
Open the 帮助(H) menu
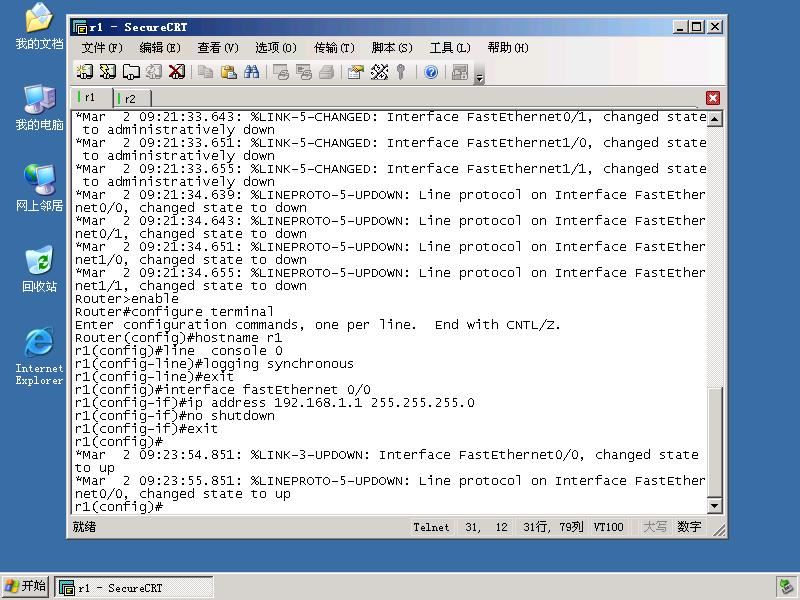(x=508, y=48)
